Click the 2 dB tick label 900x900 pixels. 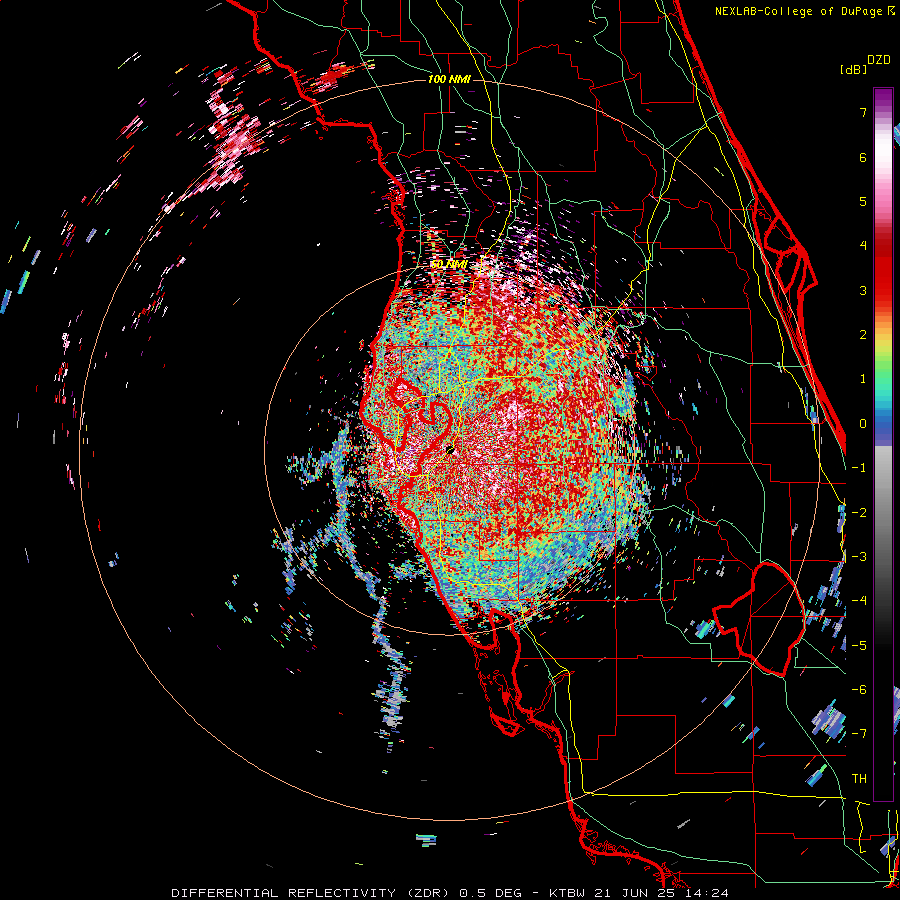click(x=863, y=335)
